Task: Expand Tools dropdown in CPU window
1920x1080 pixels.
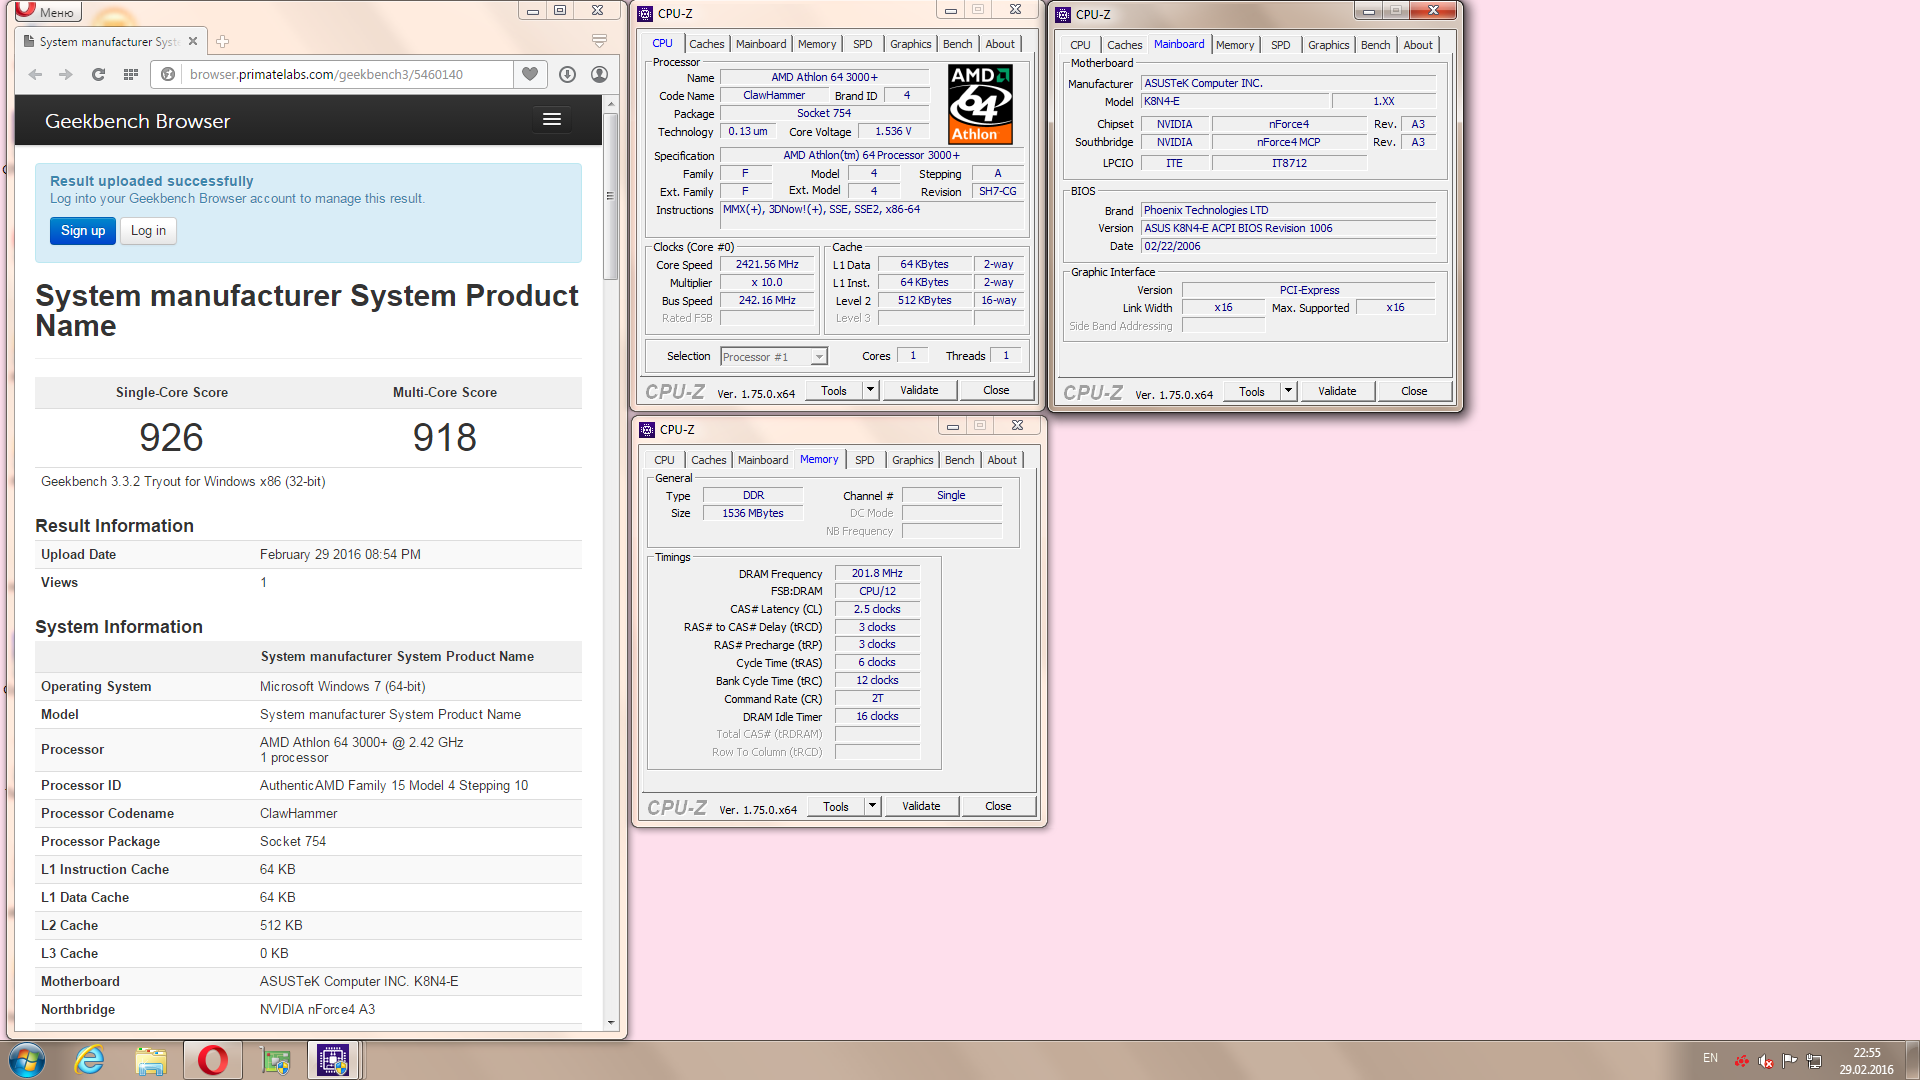Action: (870, 390)
